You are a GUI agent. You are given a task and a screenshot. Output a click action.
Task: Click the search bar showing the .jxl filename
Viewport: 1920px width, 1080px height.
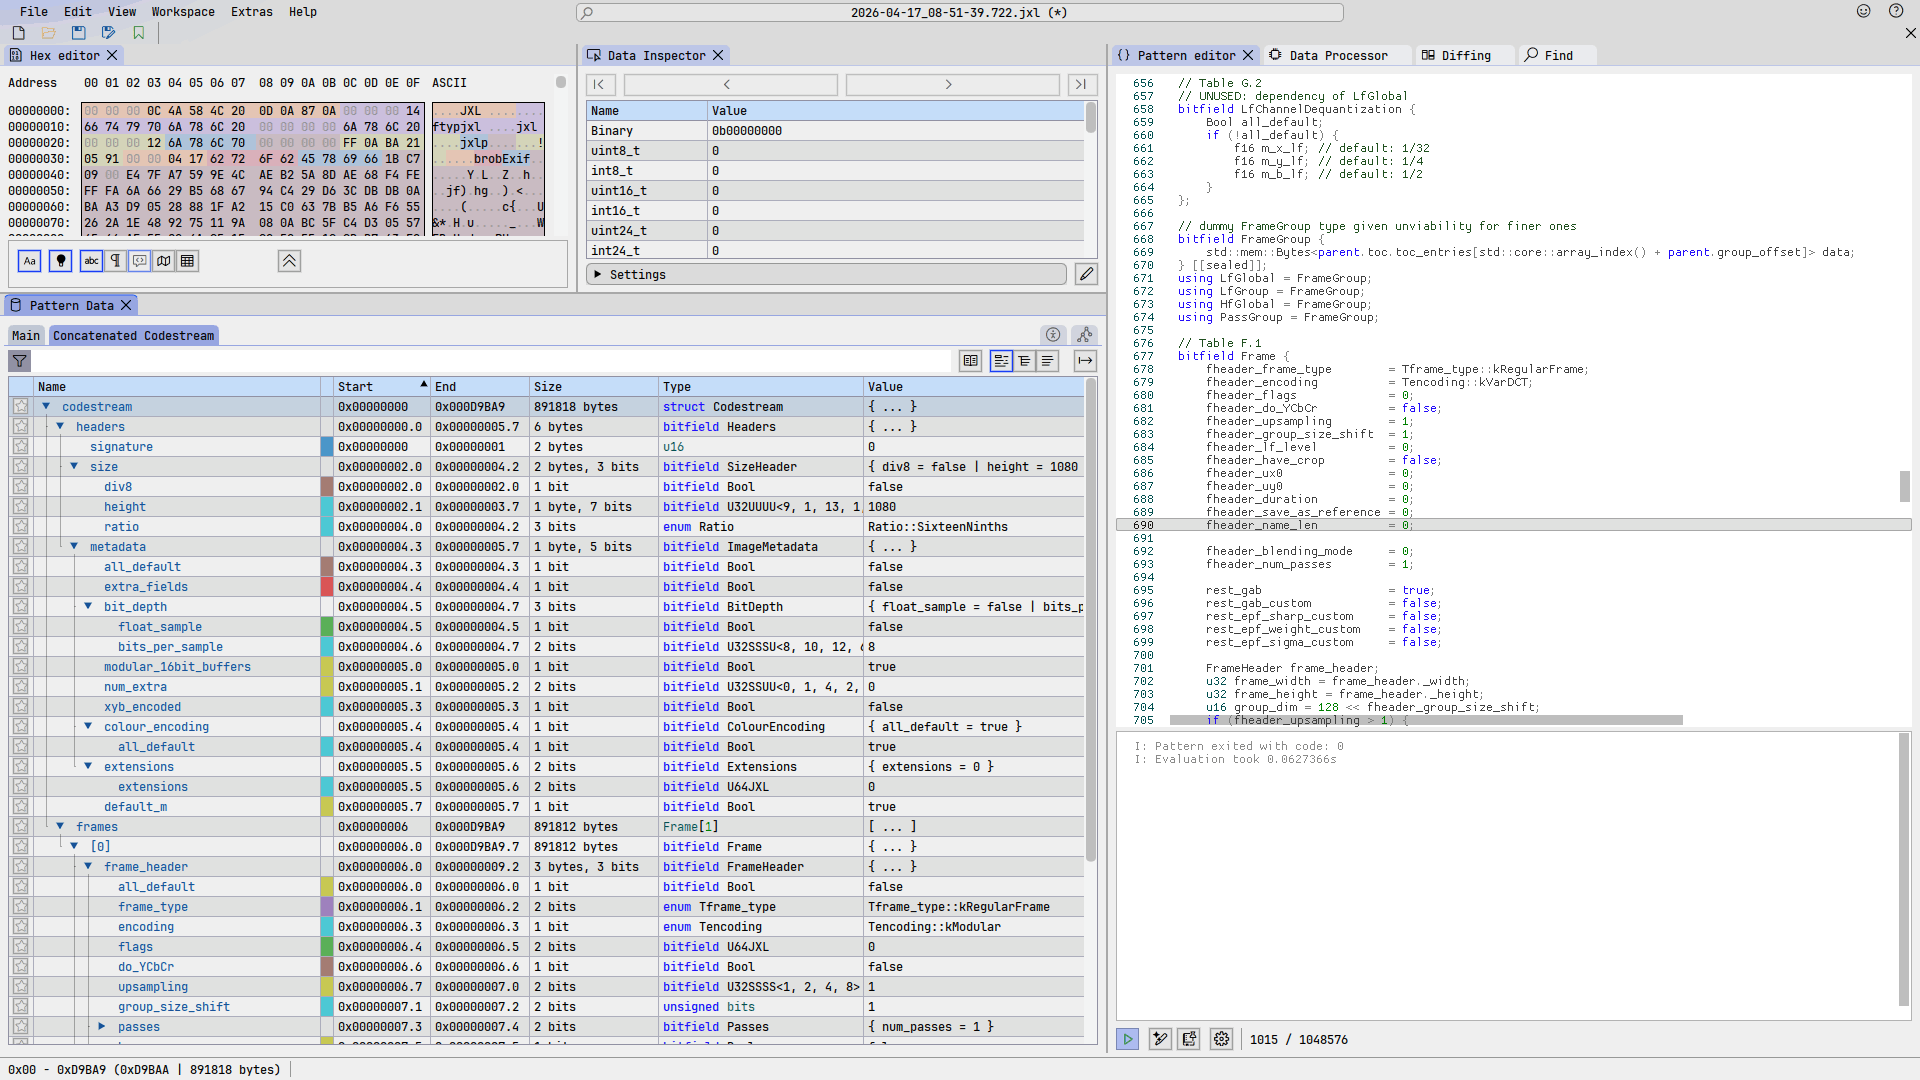960,13
